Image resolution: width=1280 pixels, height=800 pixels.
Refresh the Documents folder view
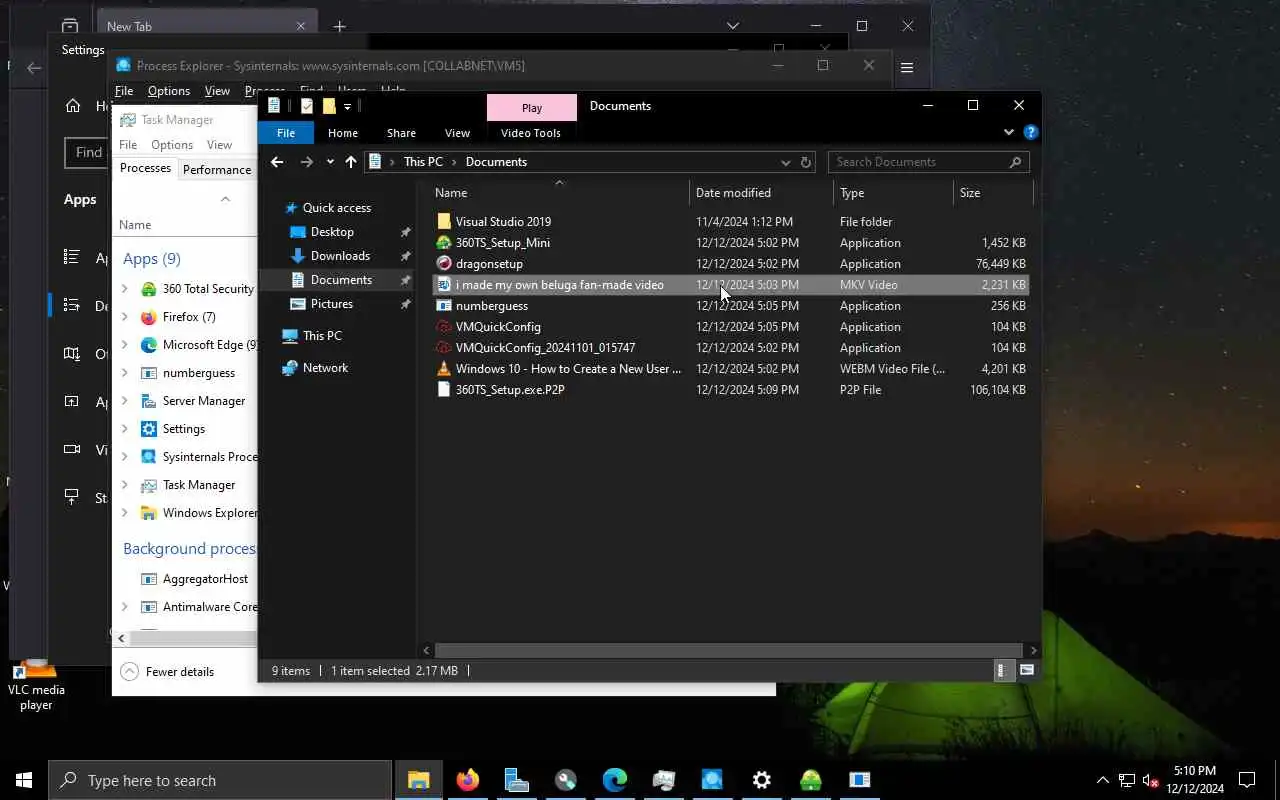point(806,162)
